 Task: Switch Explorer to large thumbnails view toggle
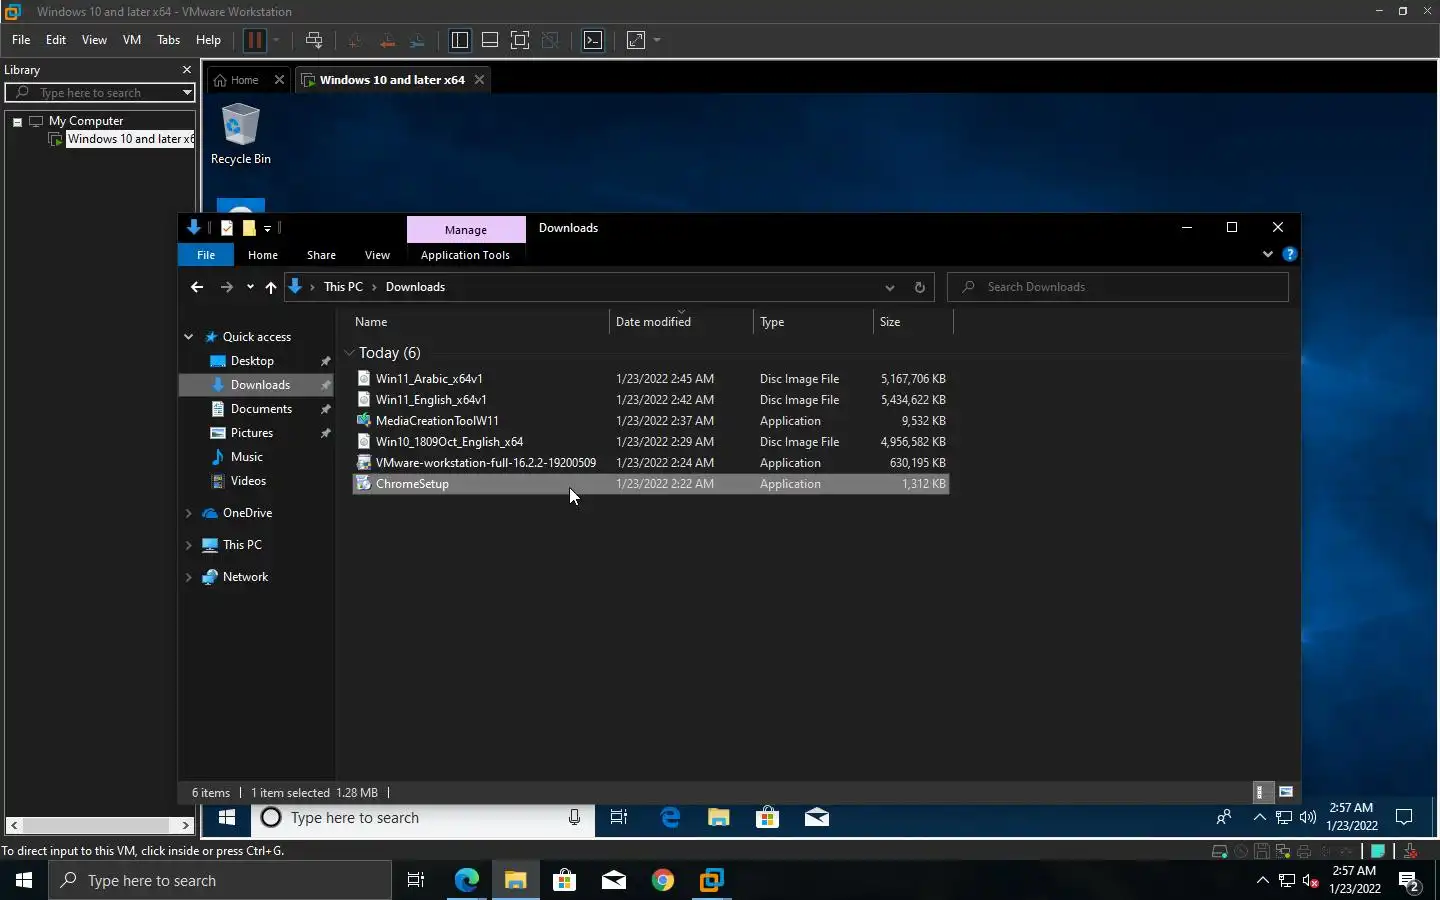(1286, 792)
